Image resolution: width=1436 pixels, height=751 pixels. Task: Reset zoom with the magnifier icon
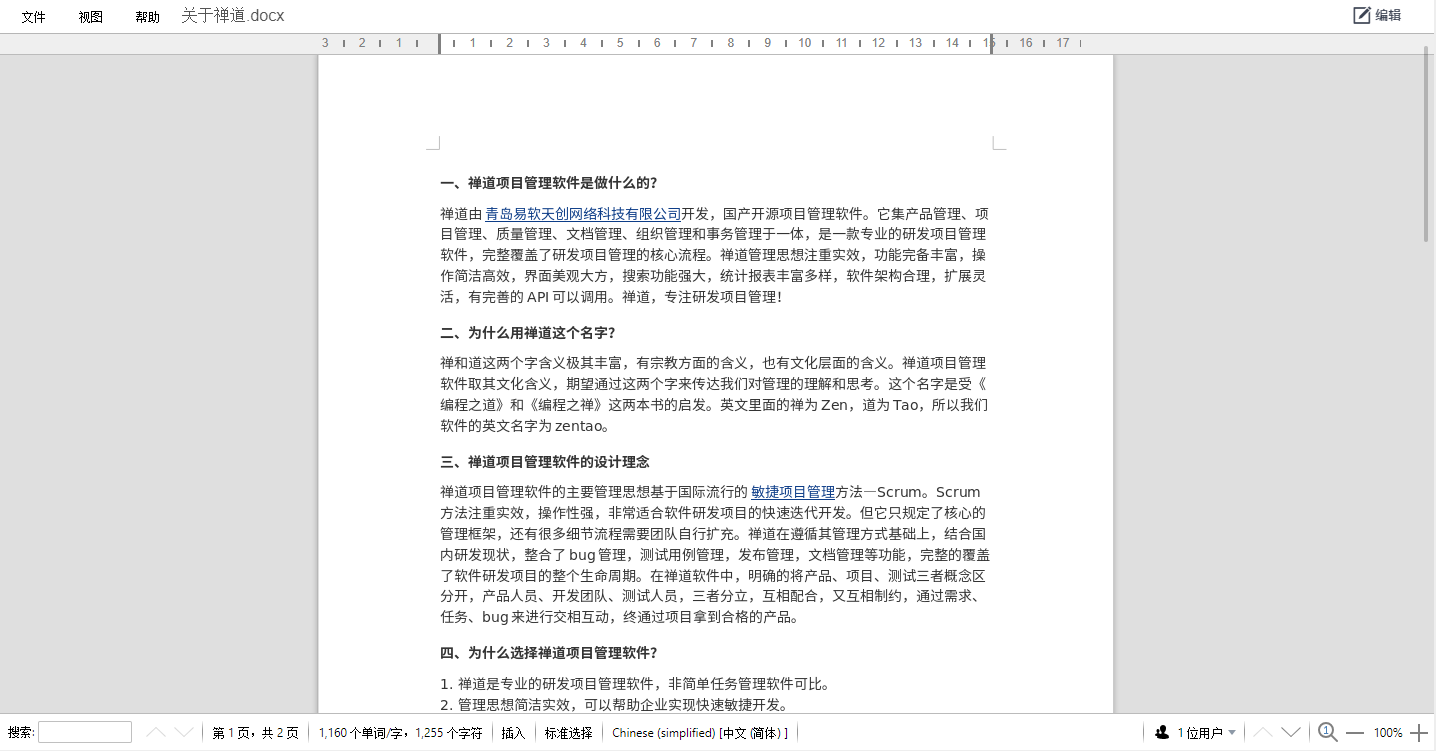pyautogui.click(x=1328, y=733)
